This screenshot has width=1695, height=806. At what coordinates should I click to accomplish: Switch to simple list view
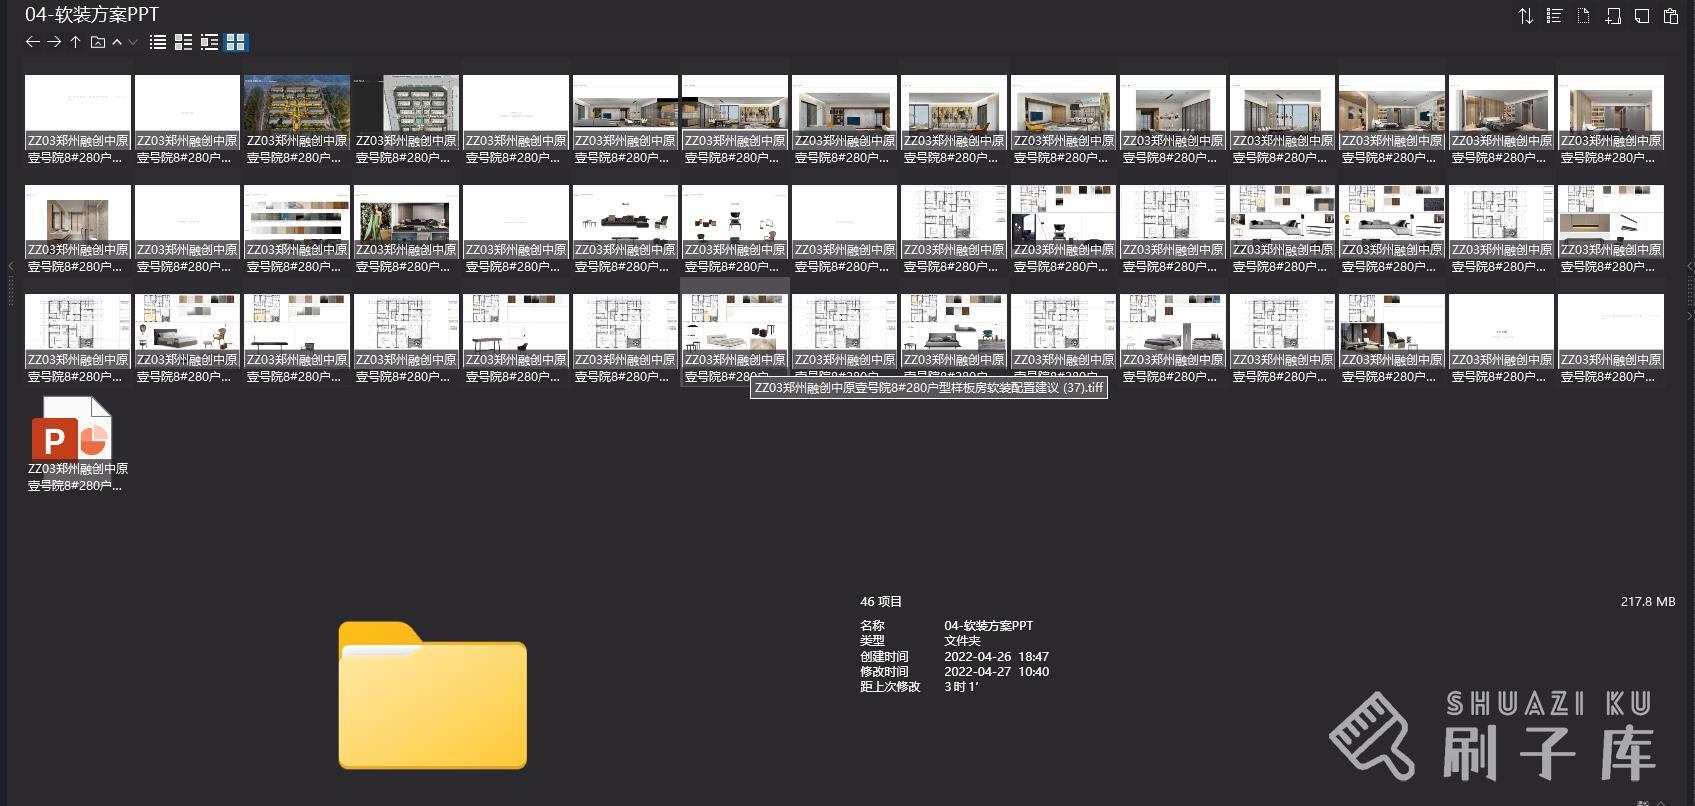coord(158,42)
